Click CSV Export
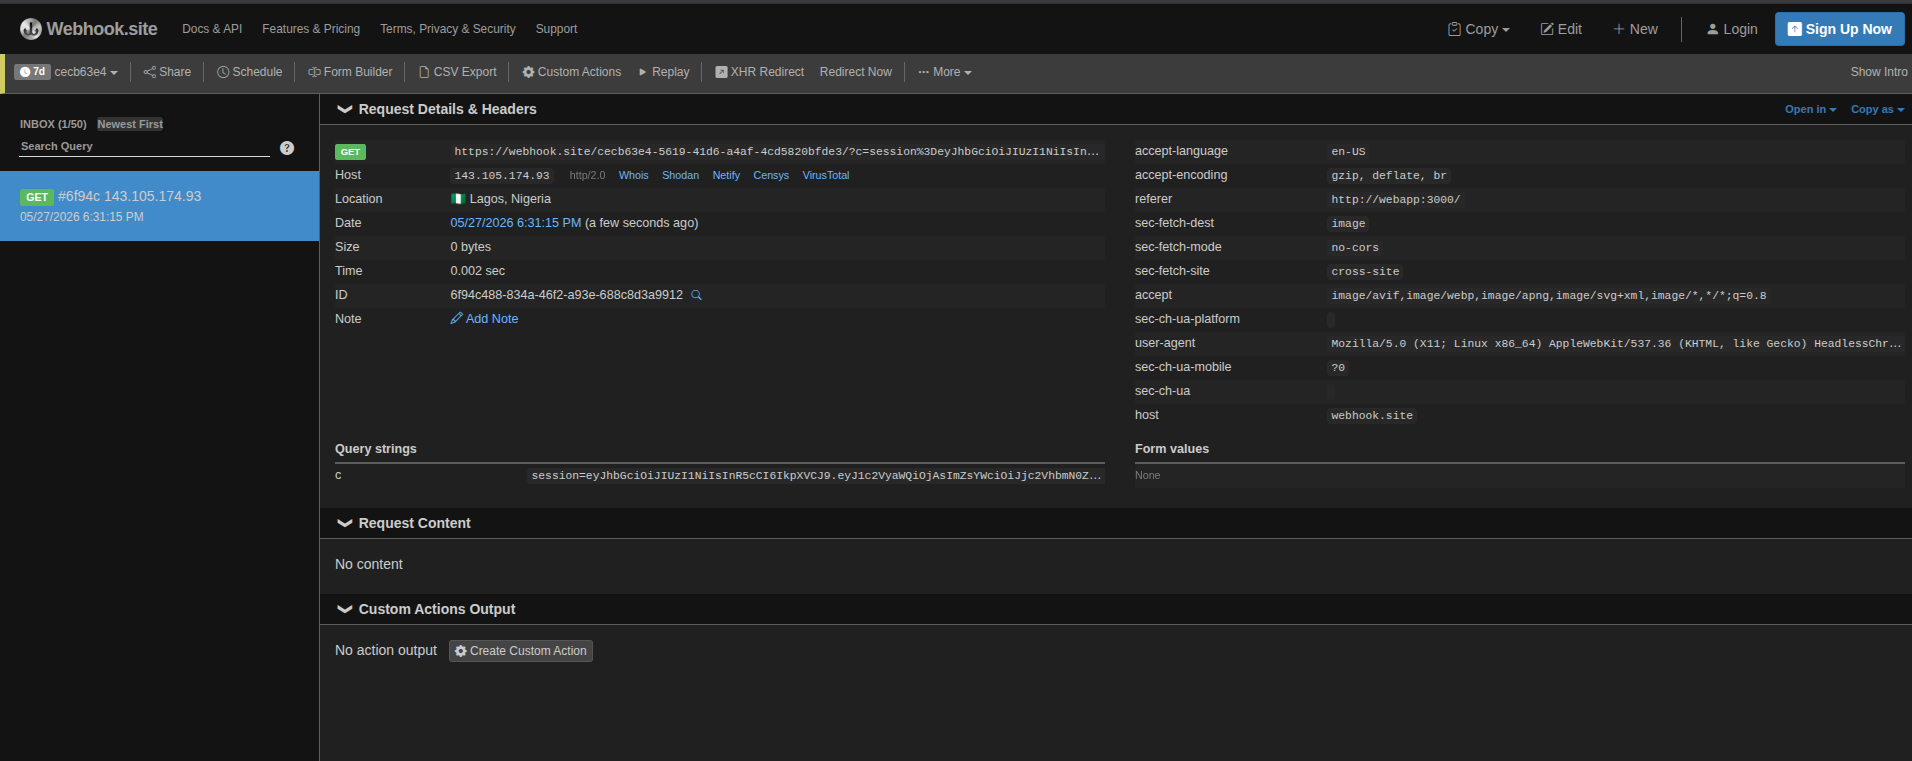Screen dimensions: 1912x761 pos(457,72)
